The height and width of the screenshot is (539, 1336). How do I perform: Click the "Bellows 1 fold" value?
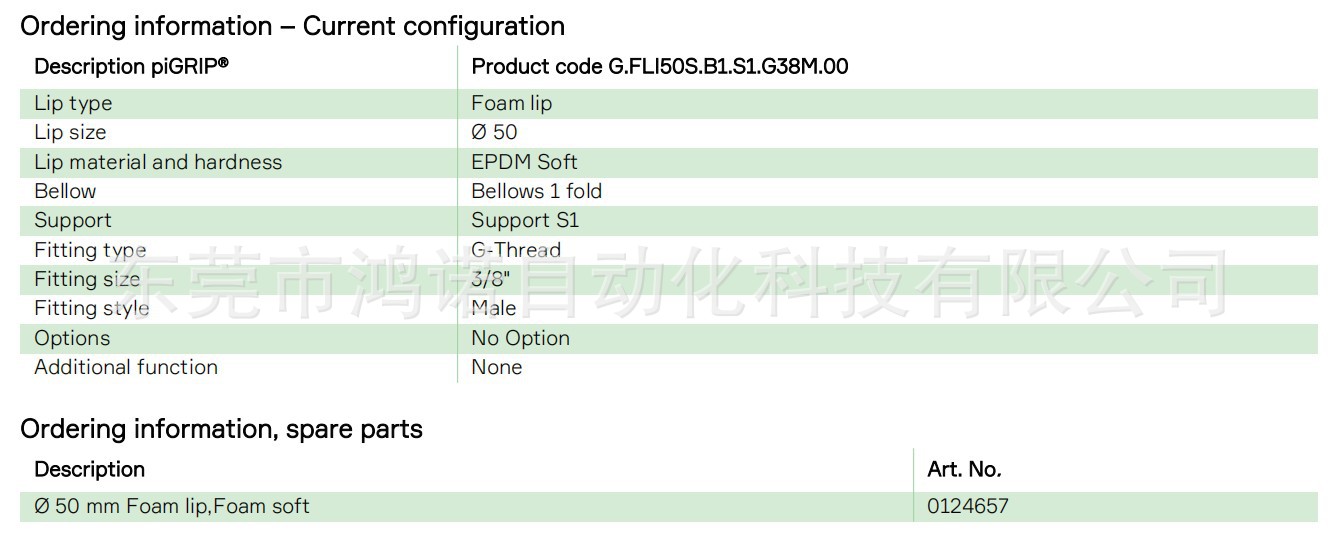pyautogui.click(x=536, y=191)
